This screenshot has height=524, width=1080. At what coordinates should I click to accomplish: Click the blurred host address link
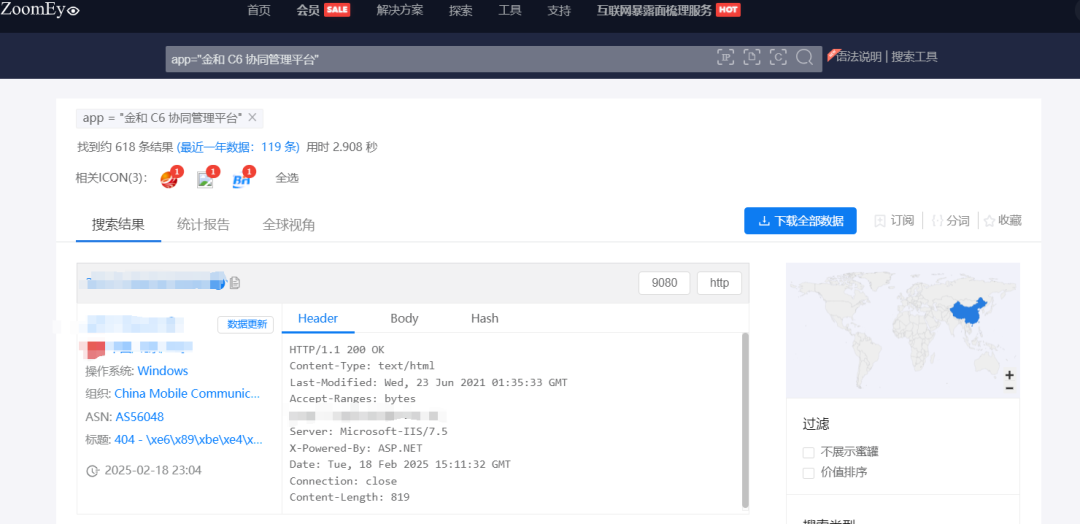pos(156,281)
